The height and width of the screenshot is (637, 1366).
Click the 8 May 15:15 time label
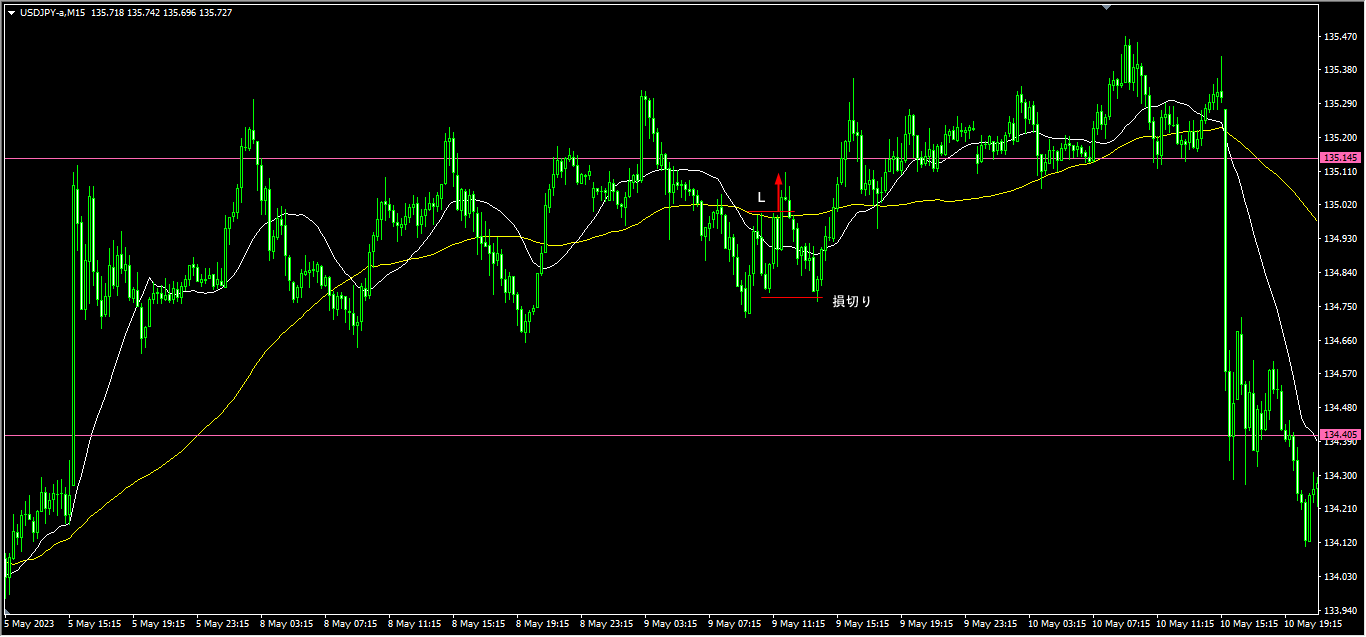(477, 623)
